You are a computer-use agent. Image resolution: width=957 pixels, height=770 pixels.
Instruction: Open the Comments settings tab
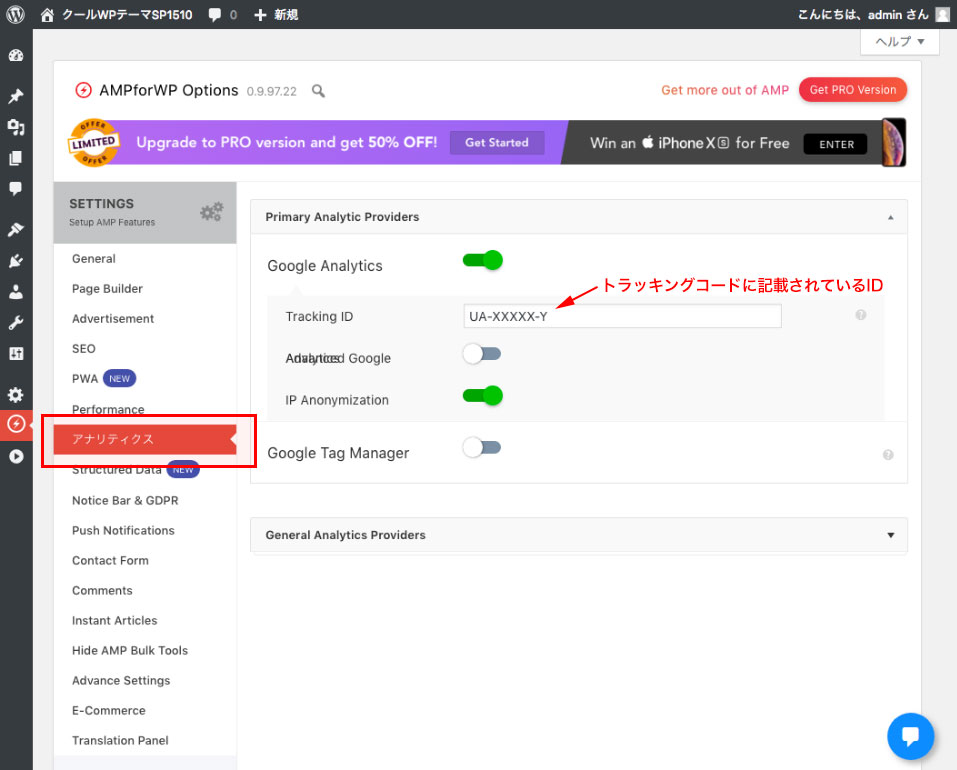click(x=102, y=590)
